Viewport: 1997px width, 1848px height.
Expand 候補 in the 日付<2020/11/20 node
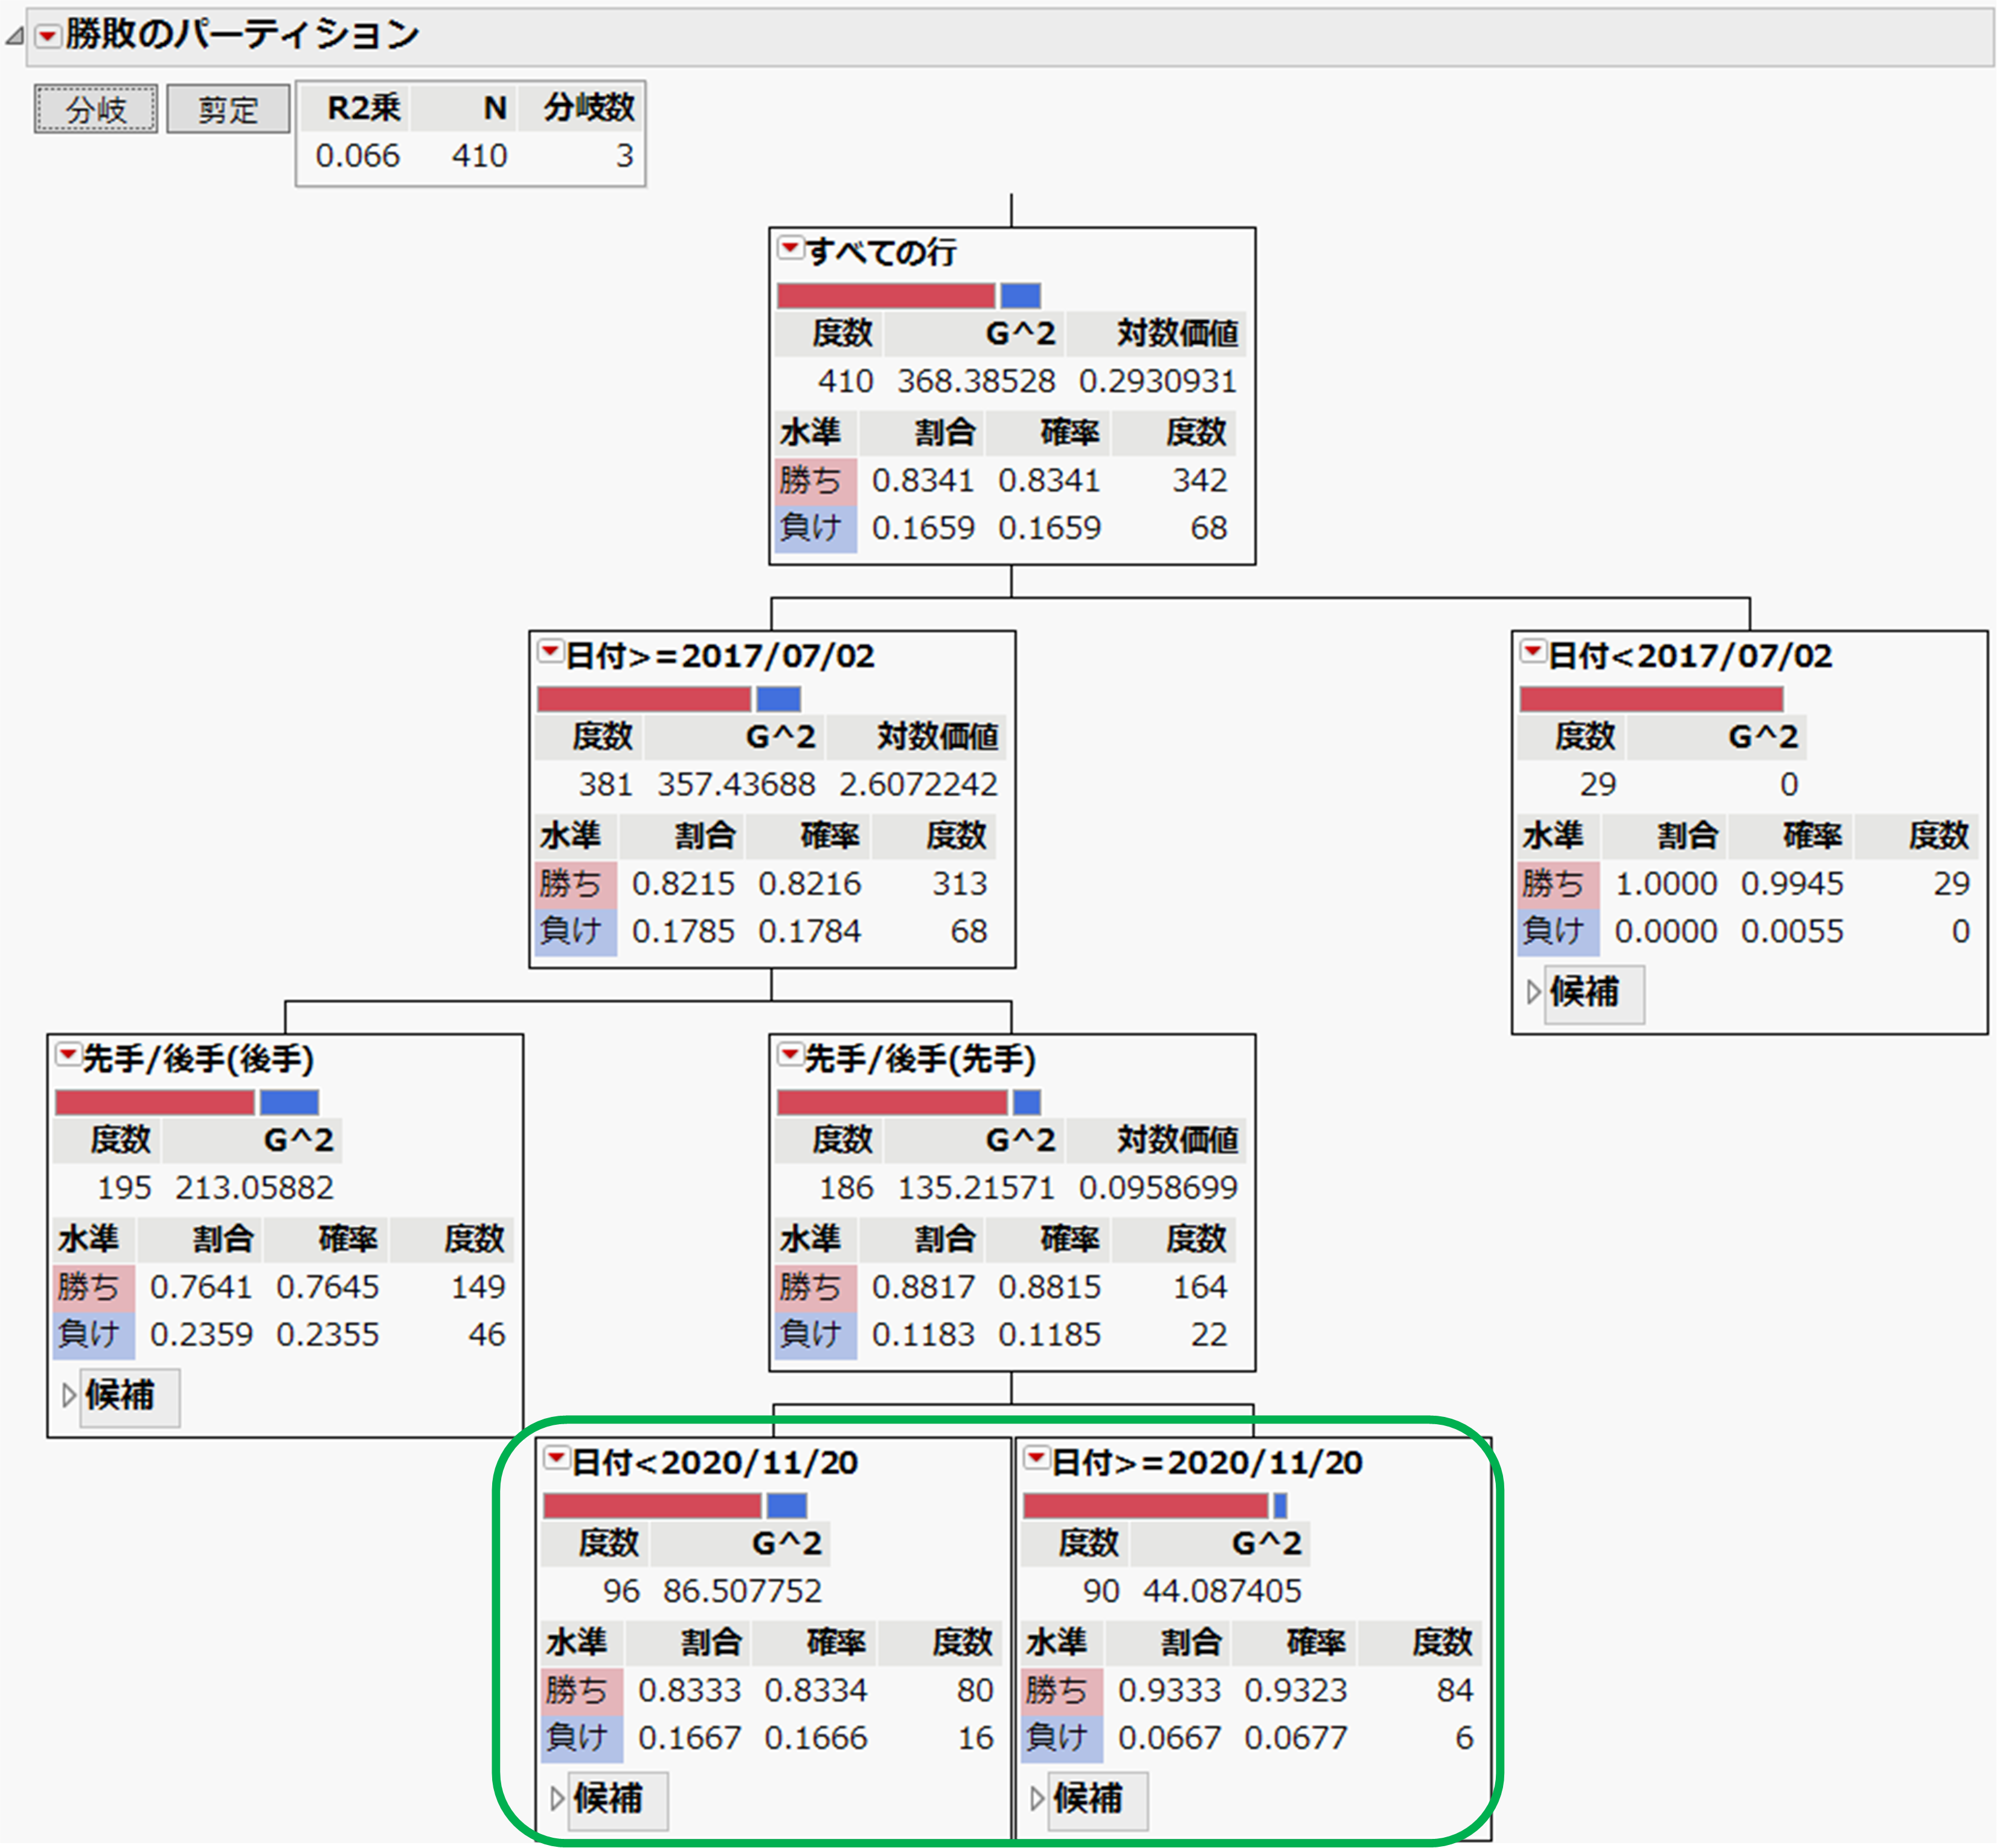tap(557, 1799)
